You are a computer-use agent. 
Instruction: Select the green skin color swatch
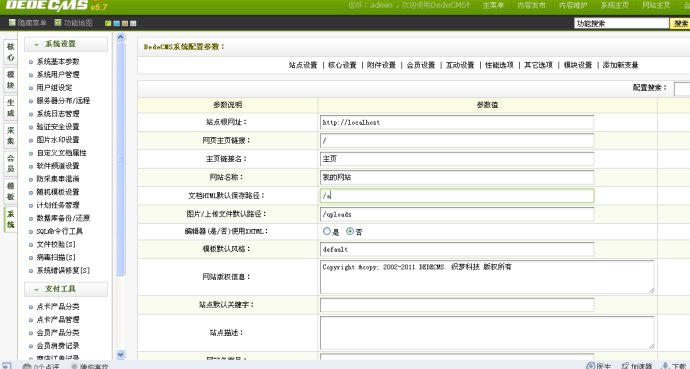point(108,24)
